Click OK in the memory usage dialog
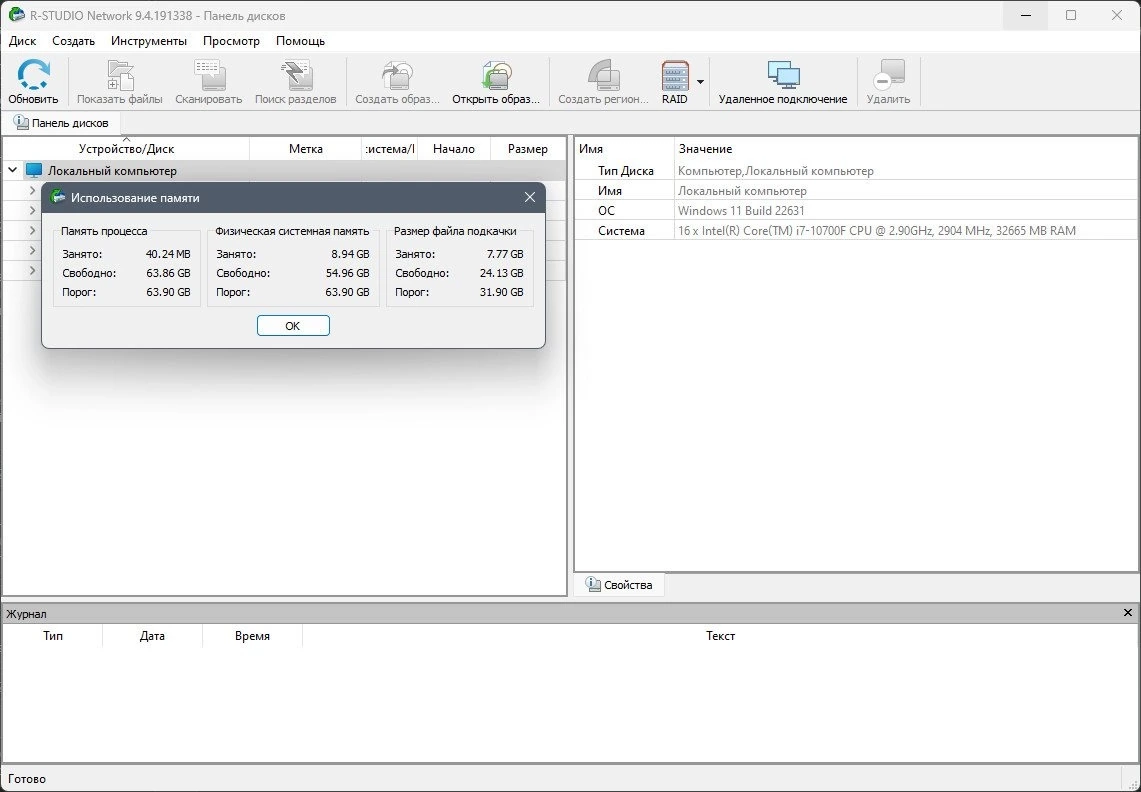The image size is (1141, 792). coord(293,325)
